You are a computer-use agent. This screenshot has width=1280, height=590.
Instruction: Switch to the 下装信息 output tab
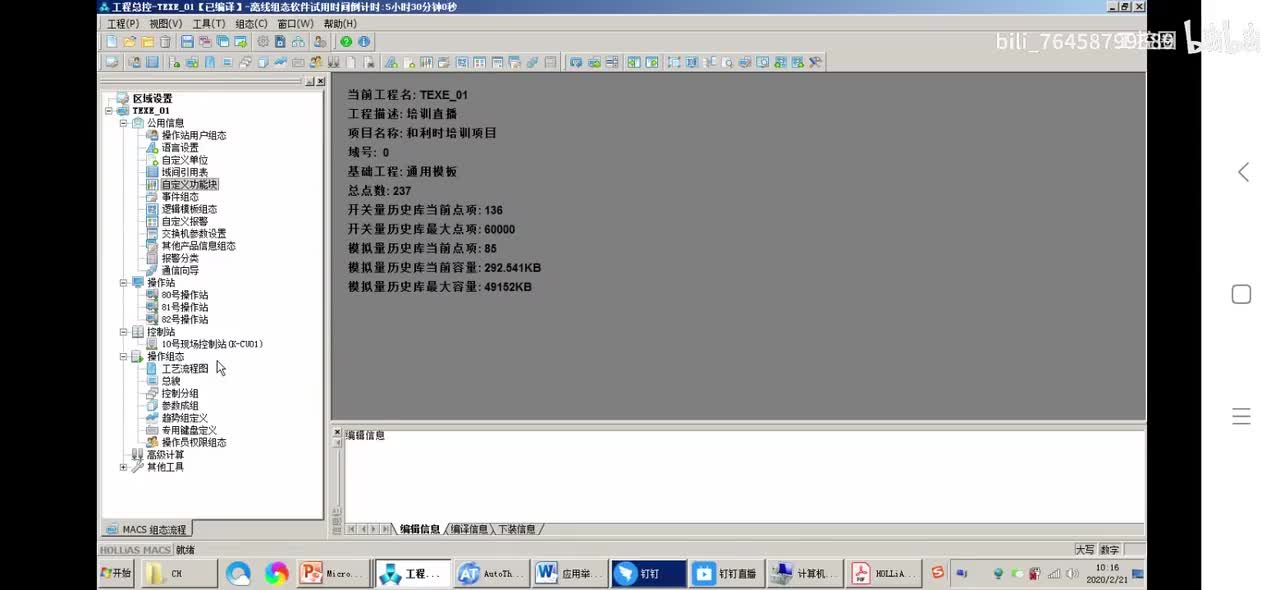(x=518, y=529)
